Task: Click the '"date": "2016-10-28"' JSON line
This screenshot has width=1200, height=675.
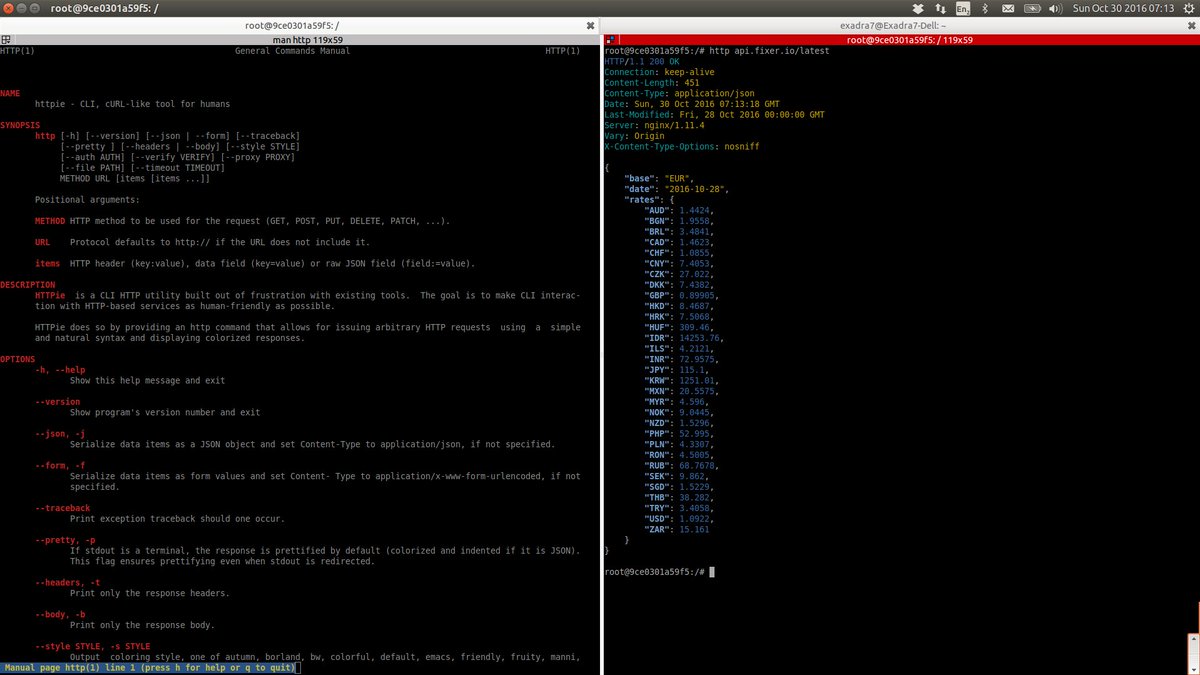Action: (678, 189)
